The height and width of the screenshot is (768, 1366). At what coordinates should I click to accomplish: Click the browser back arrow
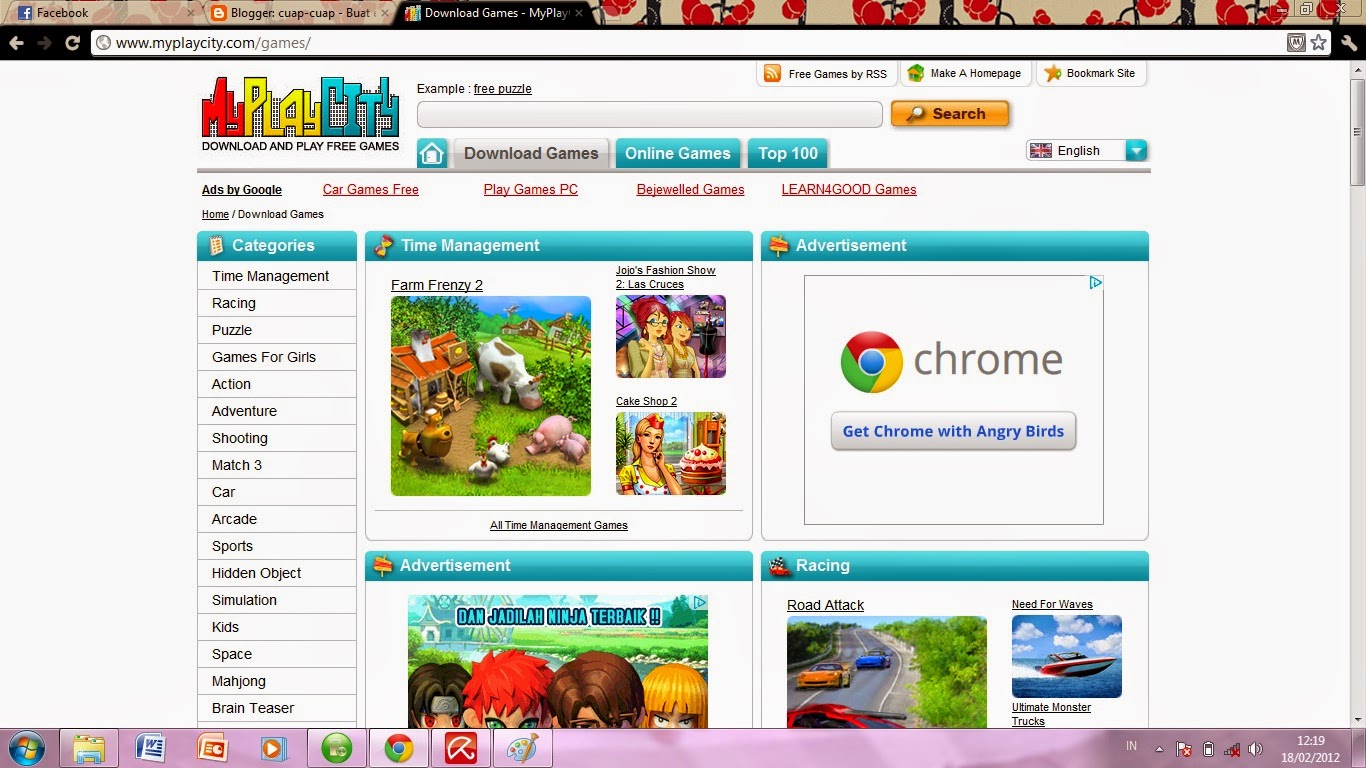click(16, 43)
